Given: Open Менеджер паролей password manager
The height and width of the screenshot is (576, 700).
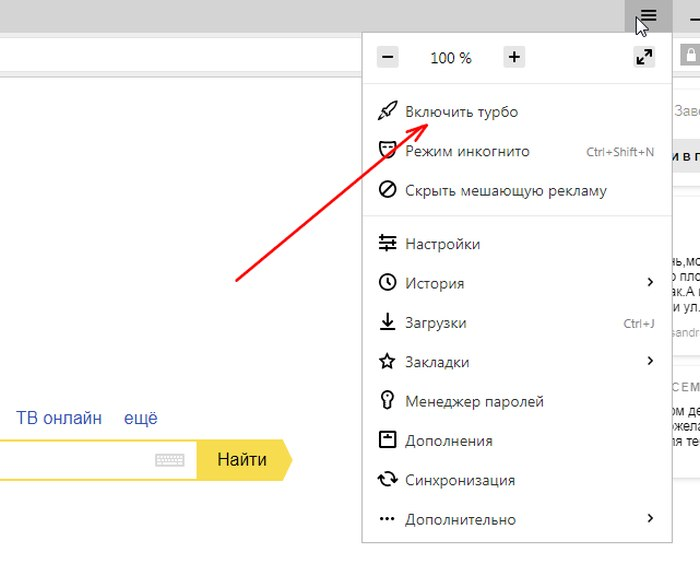Looking at the screenshot, I should 474,401.
